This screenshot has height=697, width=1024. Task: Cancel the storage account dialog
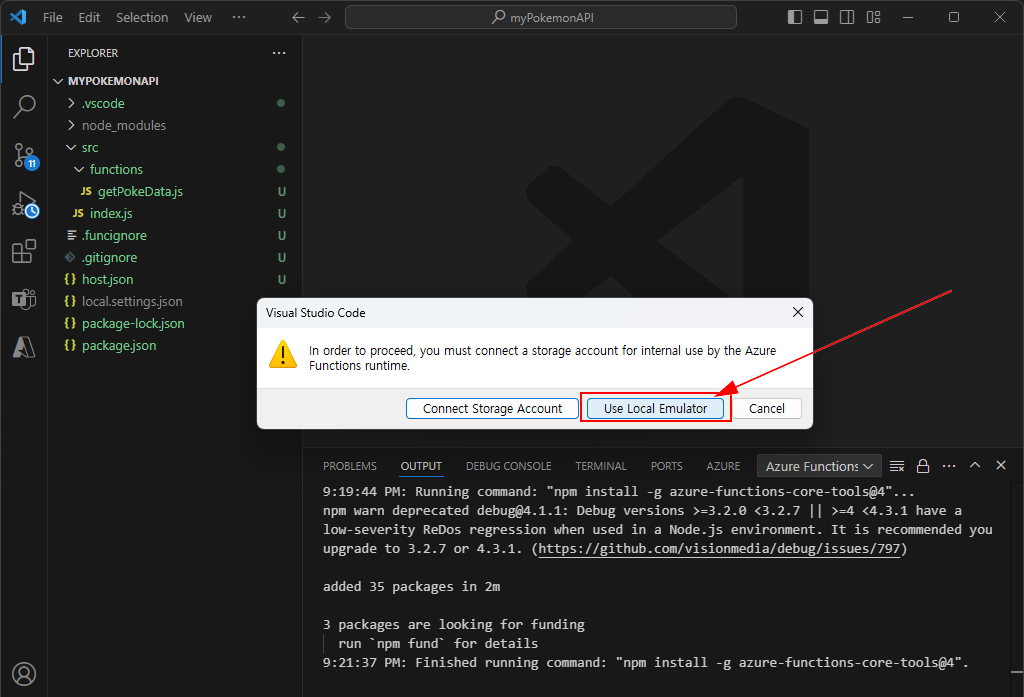(767, 408)
